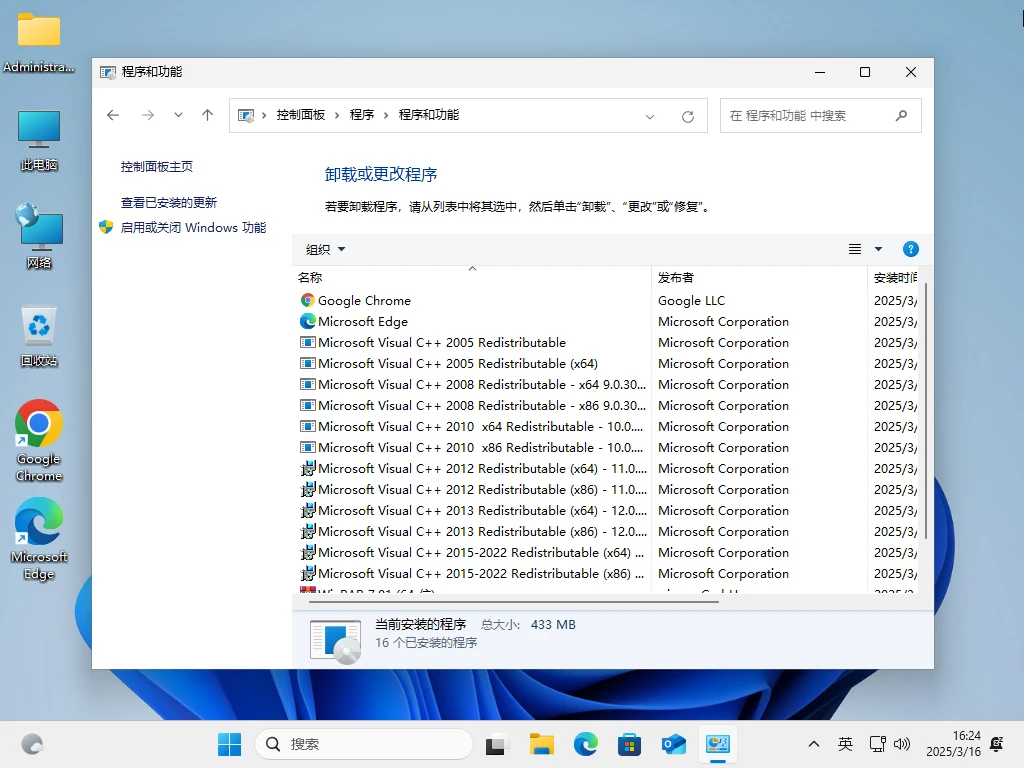Viewport: 1024px width, 768px height.
Task: Click the forward navigation arrow
Action: (x=148, y=115)
